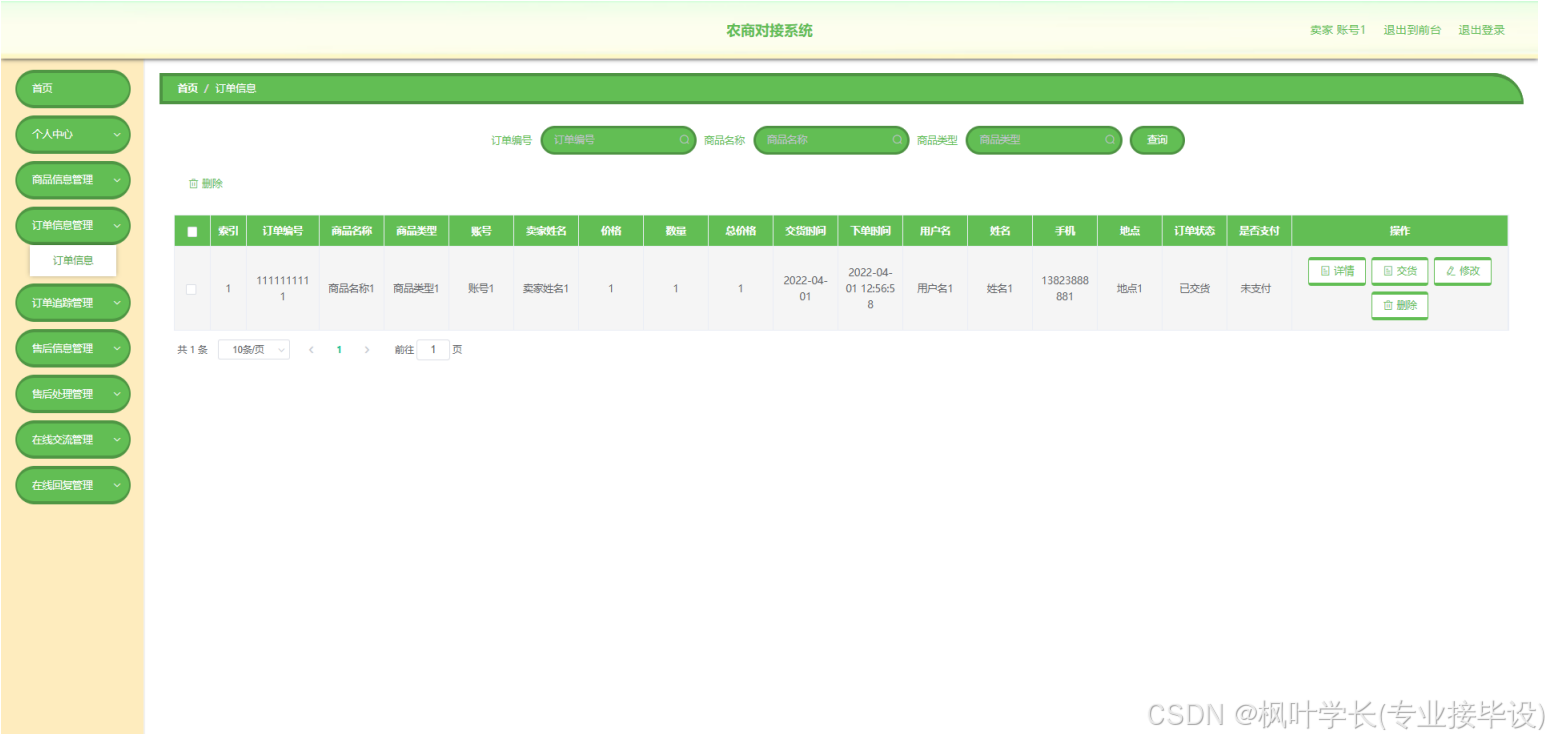Image resolution: width=1549 pixels, height=741 pixels.
Task: Click the 农商对接系统 title
Action: click(769, 31)
